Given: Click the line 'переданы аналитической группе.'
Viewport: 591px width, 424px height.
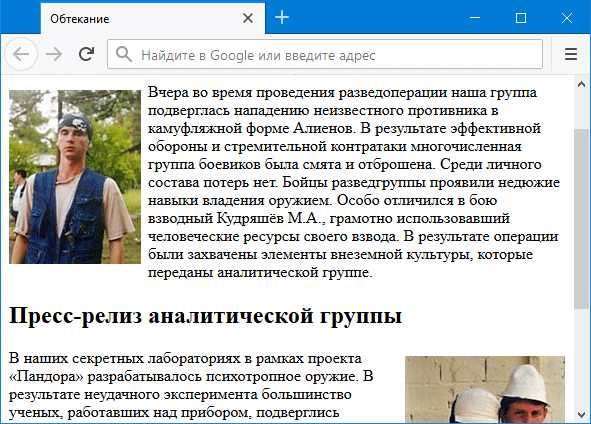Looking at the screenshot, I should (x=260, y=272).
